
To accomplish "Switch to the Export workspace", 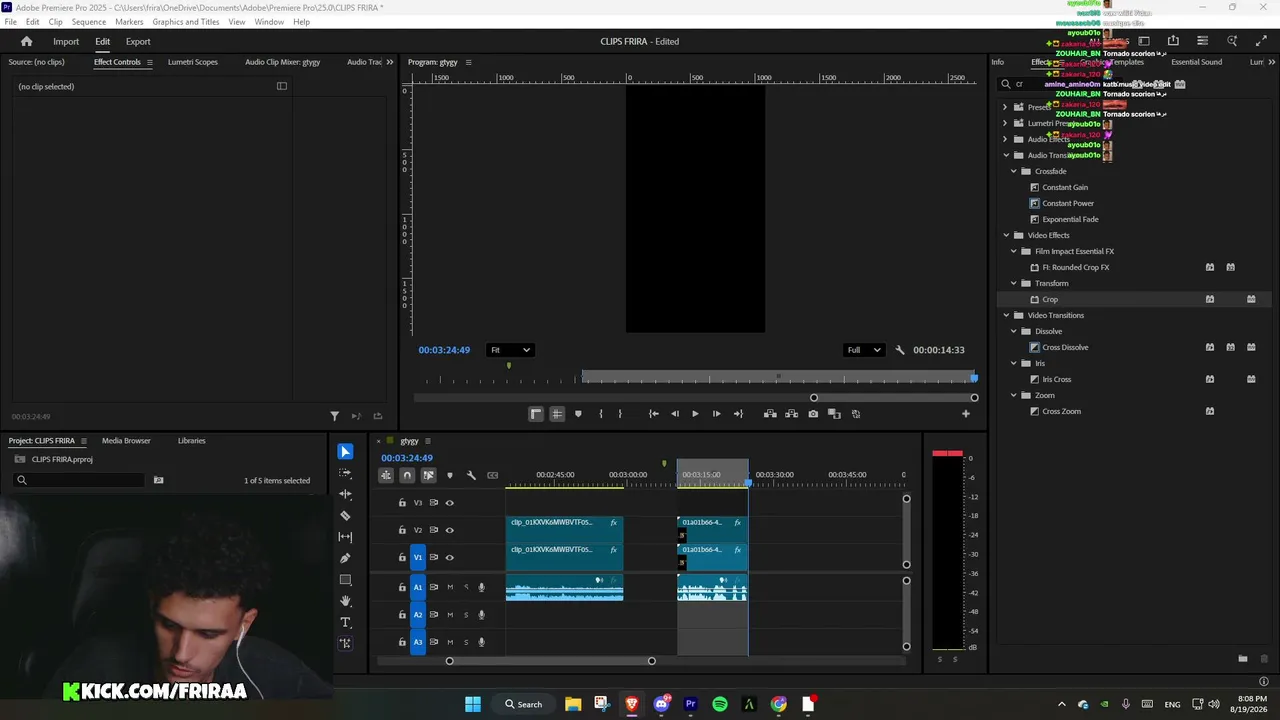I will [138, 41].
